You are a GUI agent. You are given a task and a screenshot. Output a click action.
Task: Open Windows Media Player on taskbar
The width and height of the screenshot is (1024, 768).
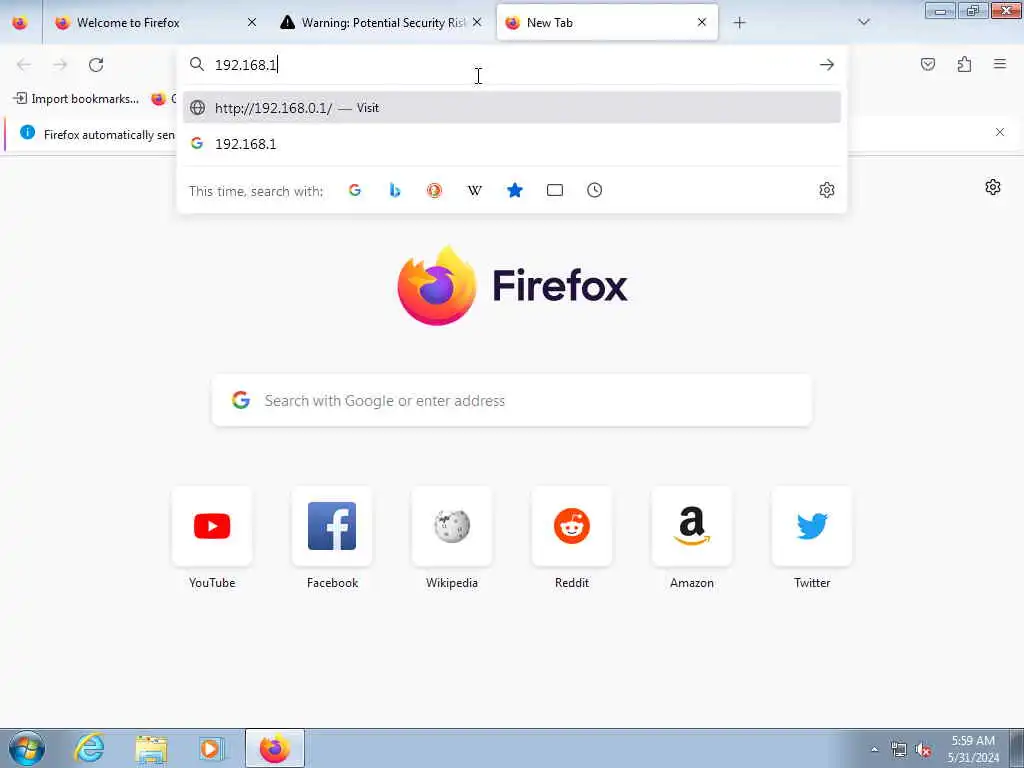pyautogui.click(x=212, y=748)
